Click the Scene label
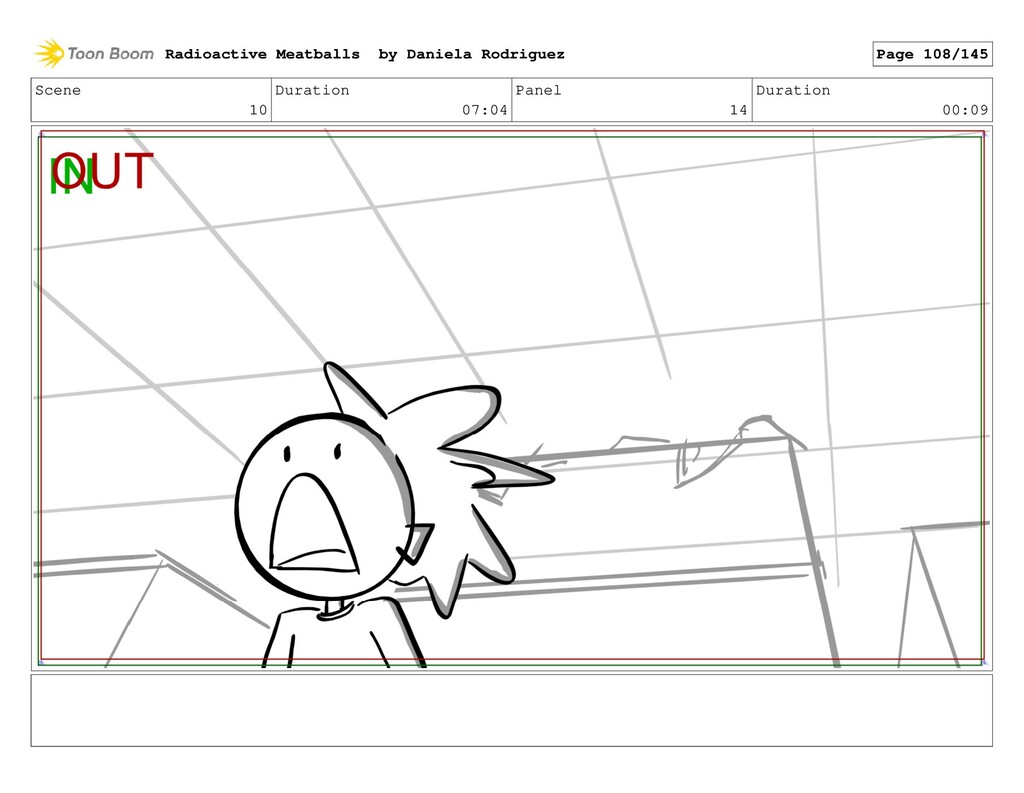The image size is (1024, 793). 58,90
